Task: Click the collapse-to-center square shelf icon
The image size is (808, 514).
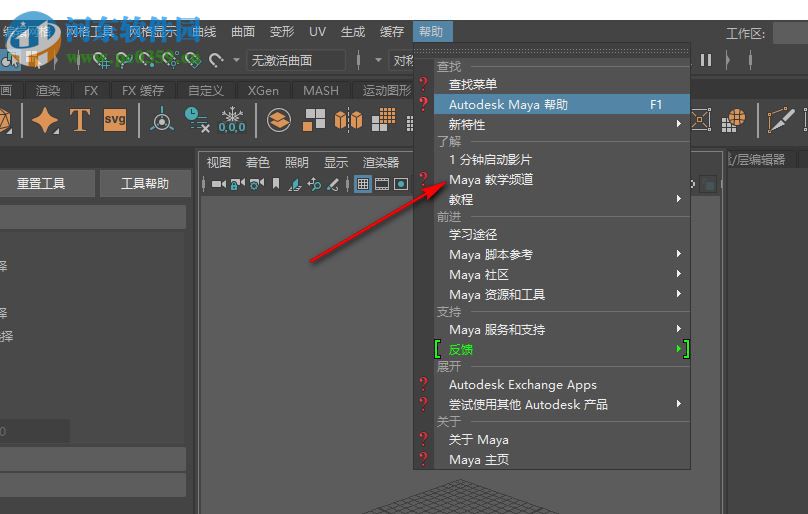Action: click(x=701, y=120)
